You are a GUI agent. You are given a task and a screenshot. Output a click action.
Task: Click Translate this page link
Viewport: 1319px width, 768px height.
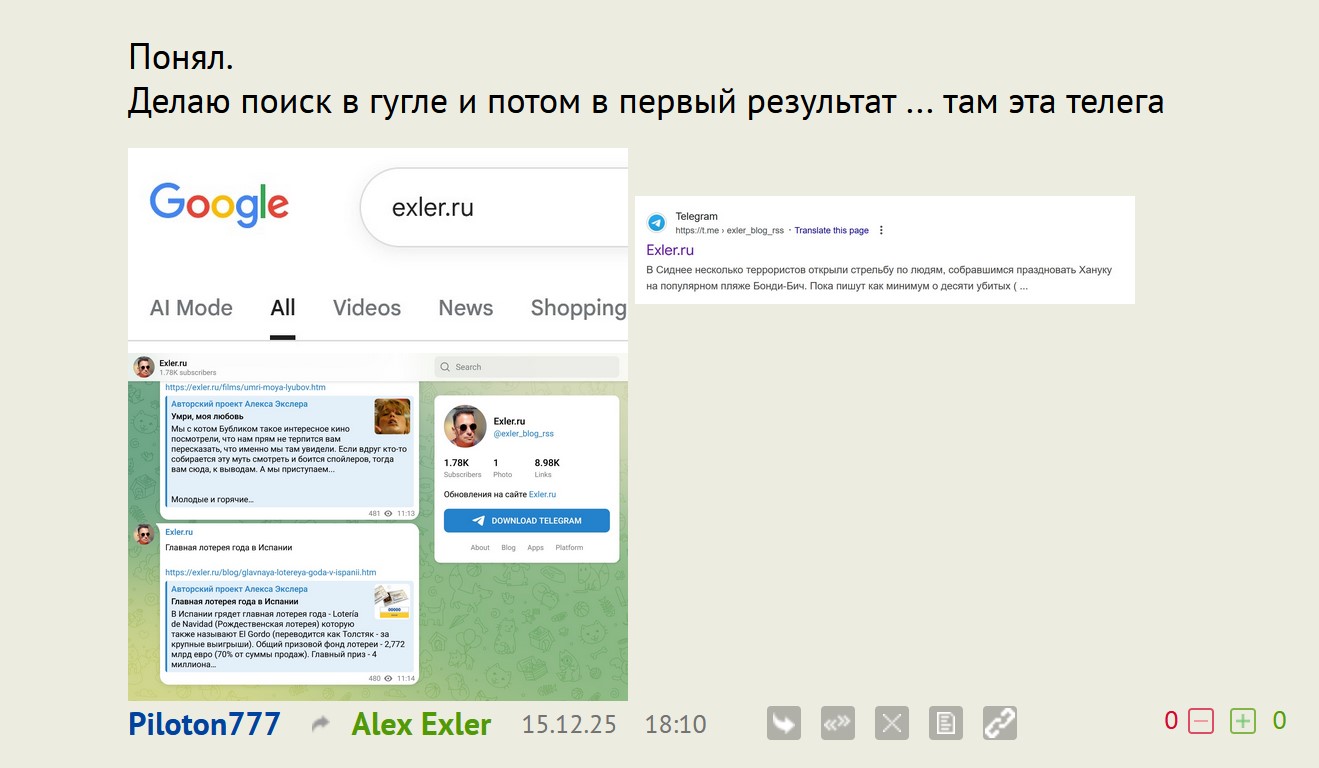point(831,230)
